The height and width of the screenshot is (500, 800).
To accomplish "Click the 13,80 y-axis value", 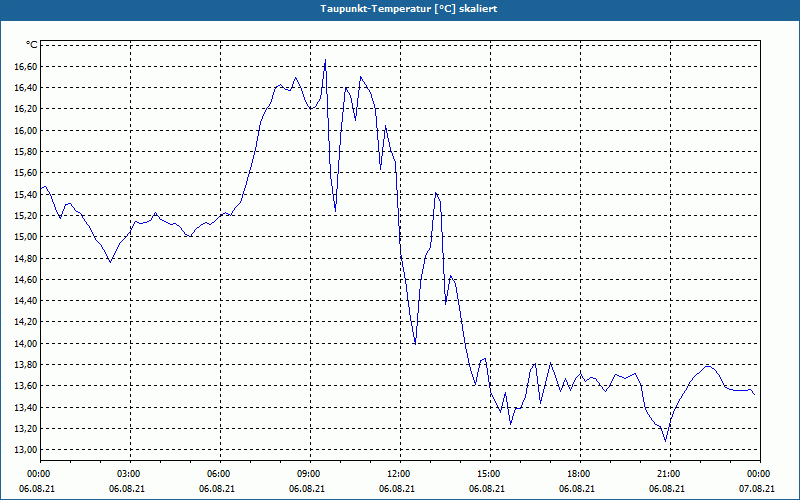I will (26, 365).
